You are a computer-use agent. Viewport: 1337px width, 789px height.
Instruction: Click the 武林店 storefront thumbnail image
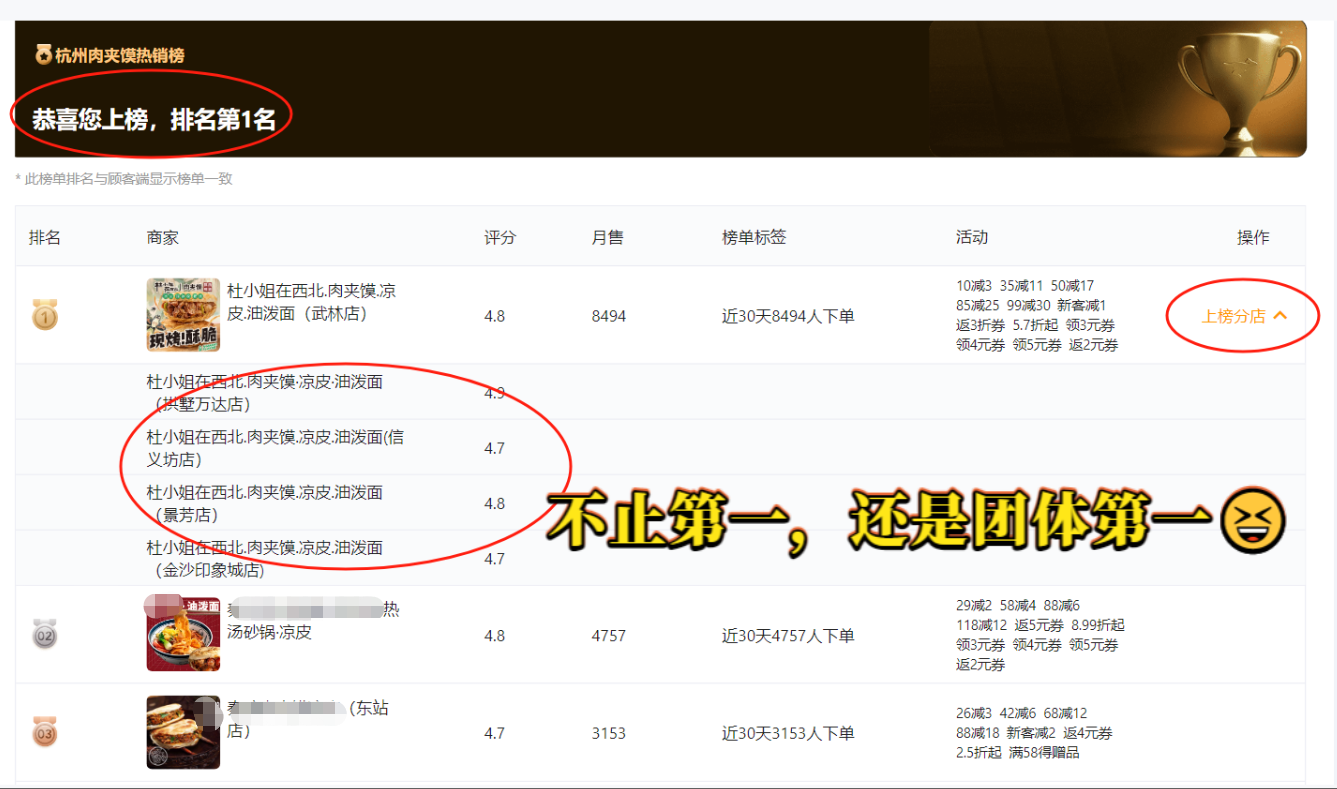coord(184,314)
